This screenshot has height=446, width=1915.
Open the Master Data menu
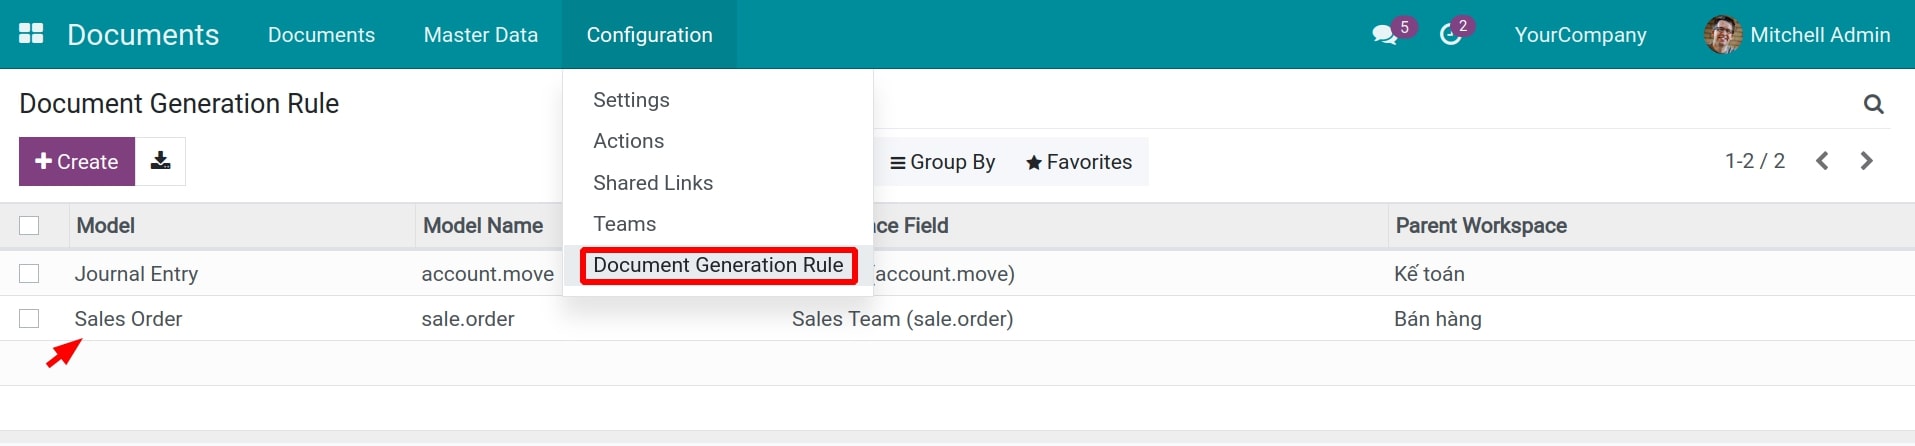(480, 35)
